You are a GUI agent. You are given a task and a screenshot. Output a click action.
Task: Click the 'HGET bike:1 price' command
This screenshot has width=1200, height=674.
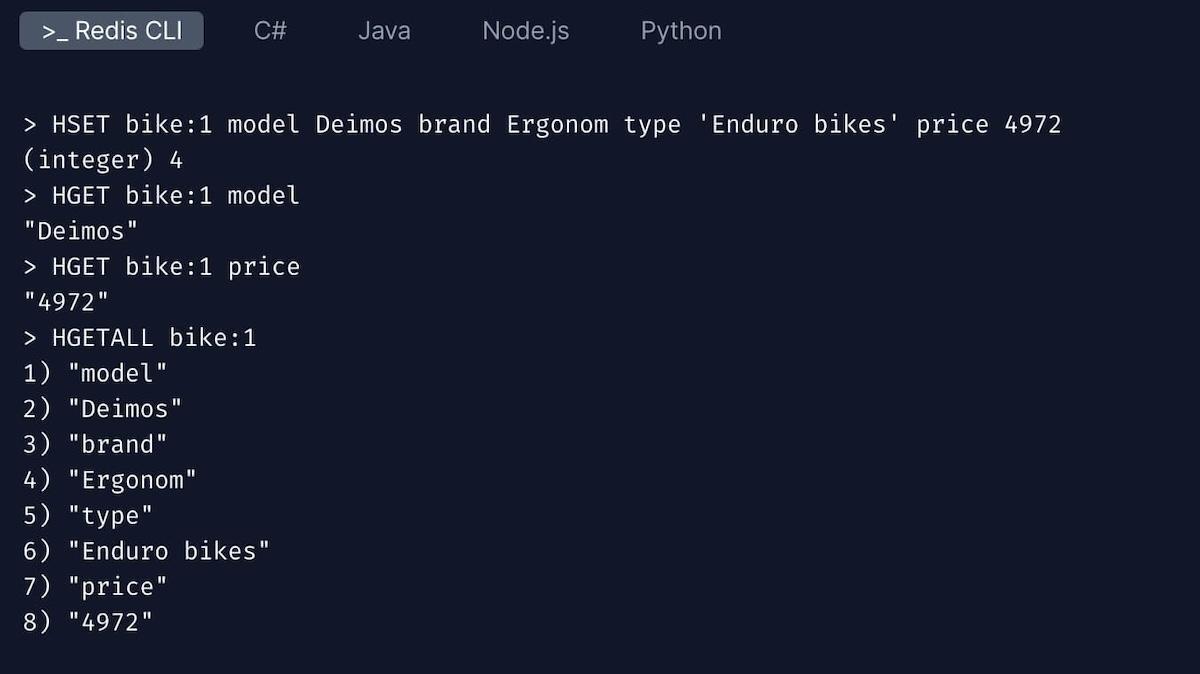pyautogui.click(x=162, y=267)
